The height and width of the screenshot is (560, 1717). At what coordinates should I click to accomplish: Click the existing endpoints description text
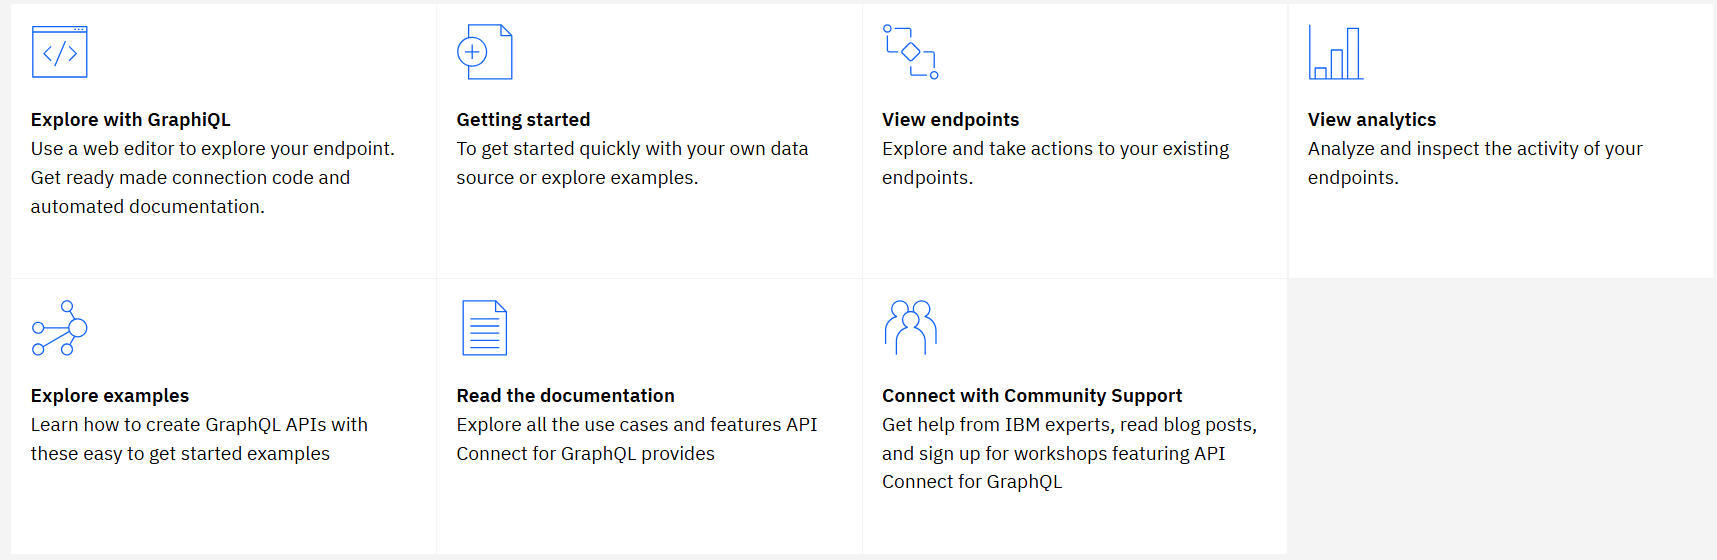click(1055, 163)
